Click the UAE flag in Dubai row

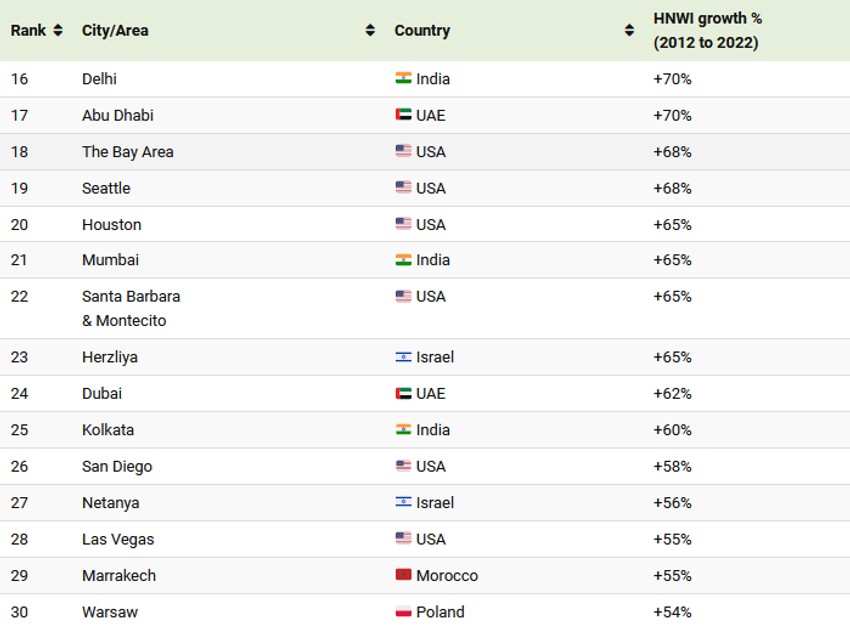[x=403, y=393]
